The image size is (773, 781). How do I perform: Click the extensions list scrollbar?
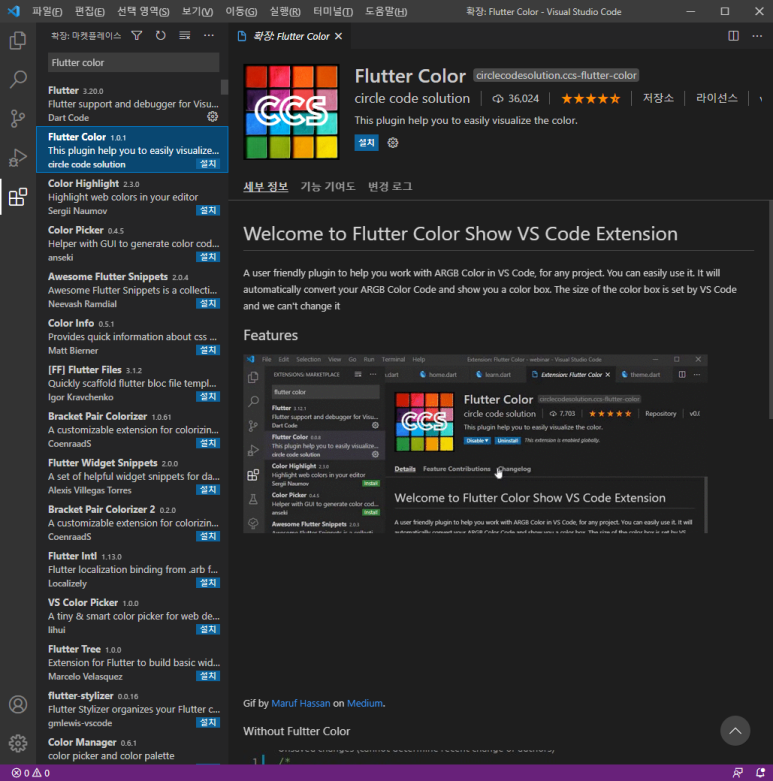coord(225,87)
